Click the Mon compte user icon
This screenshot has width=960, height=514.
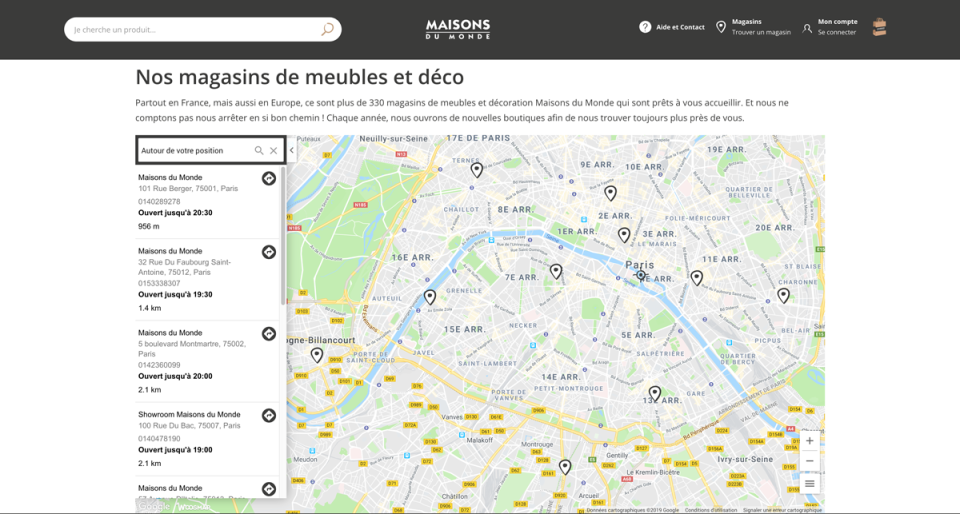(807, 28)
